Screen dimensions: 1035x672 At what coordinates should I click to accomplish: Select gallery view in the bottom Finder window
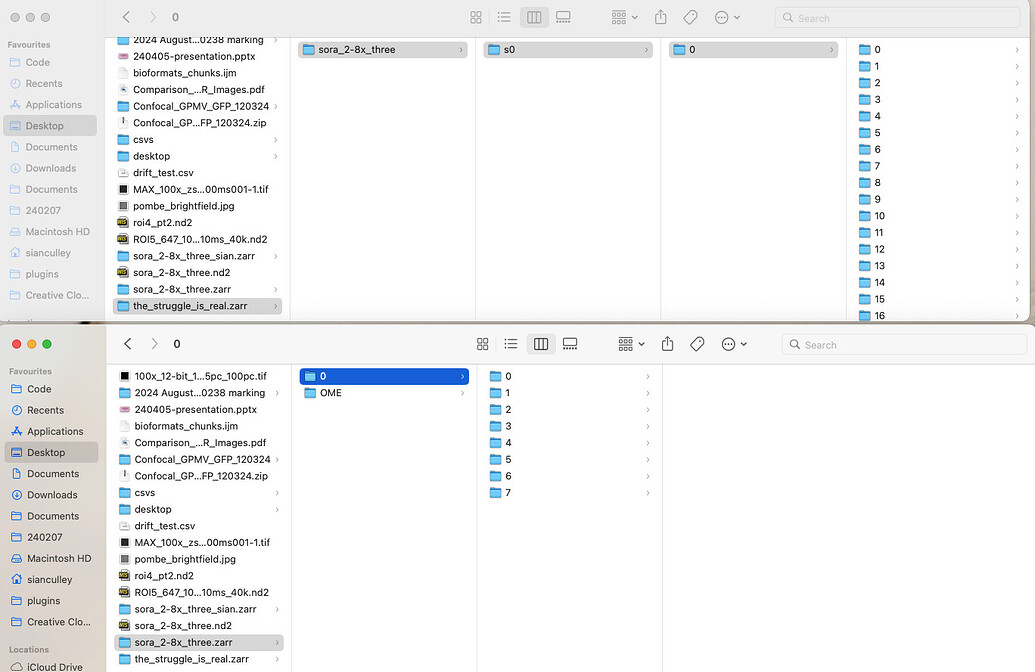coord(570,344)
